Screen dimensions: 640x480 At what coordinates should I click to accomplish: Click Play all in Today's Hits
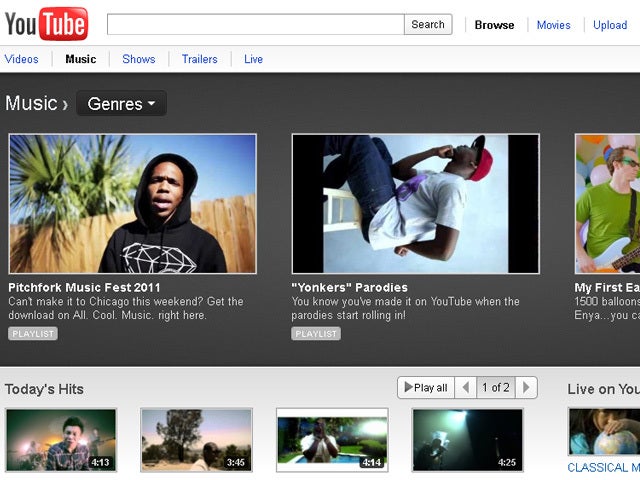click(426, 387)
